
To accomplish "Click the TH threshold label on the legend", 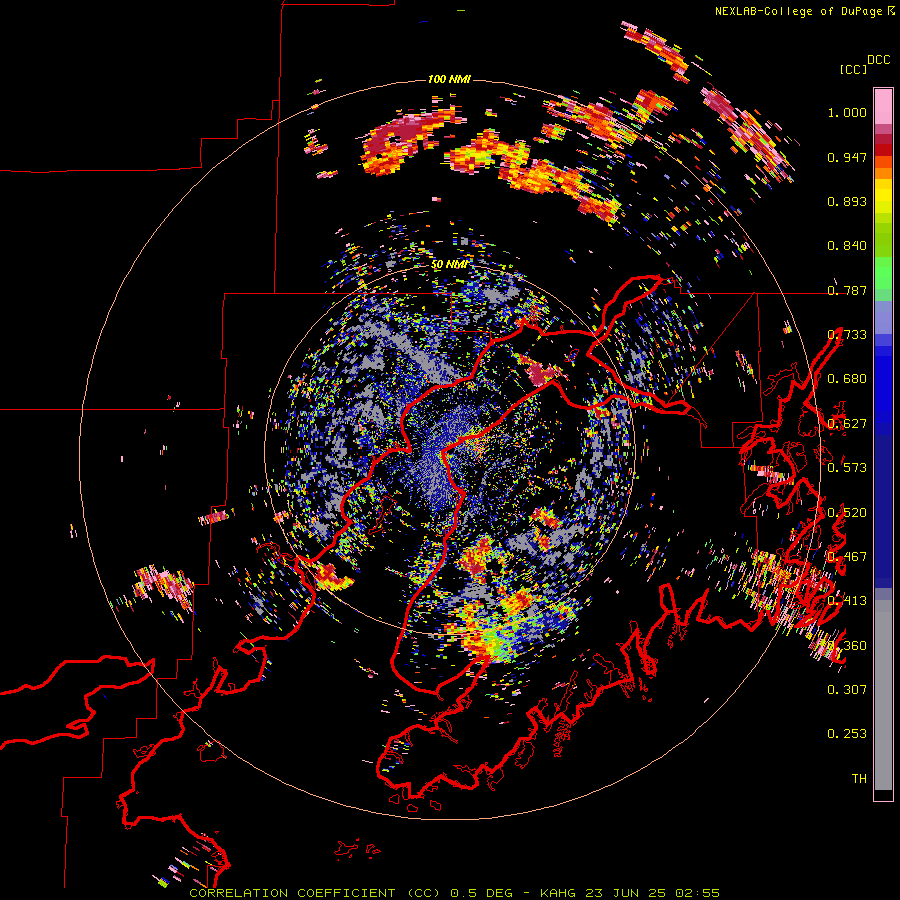I will click(x=859, y=779).
